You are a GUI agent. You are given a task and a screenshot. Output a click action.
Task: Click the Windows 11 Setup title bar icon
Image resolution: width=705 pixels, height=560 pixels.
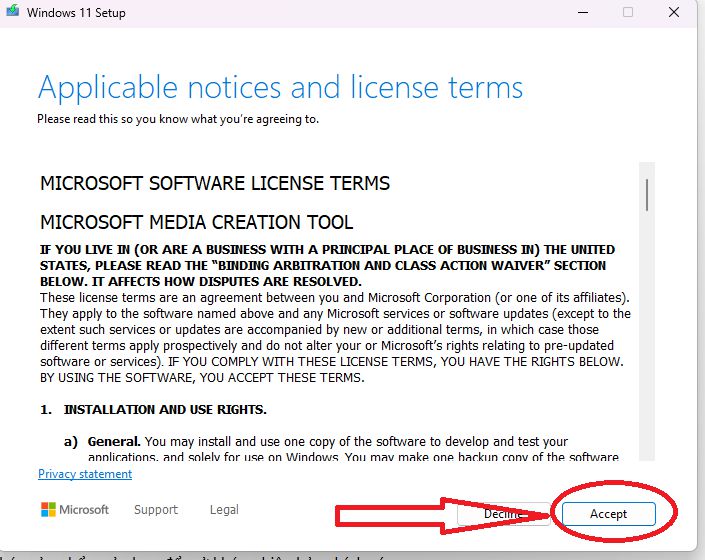[x=13, y=13]
